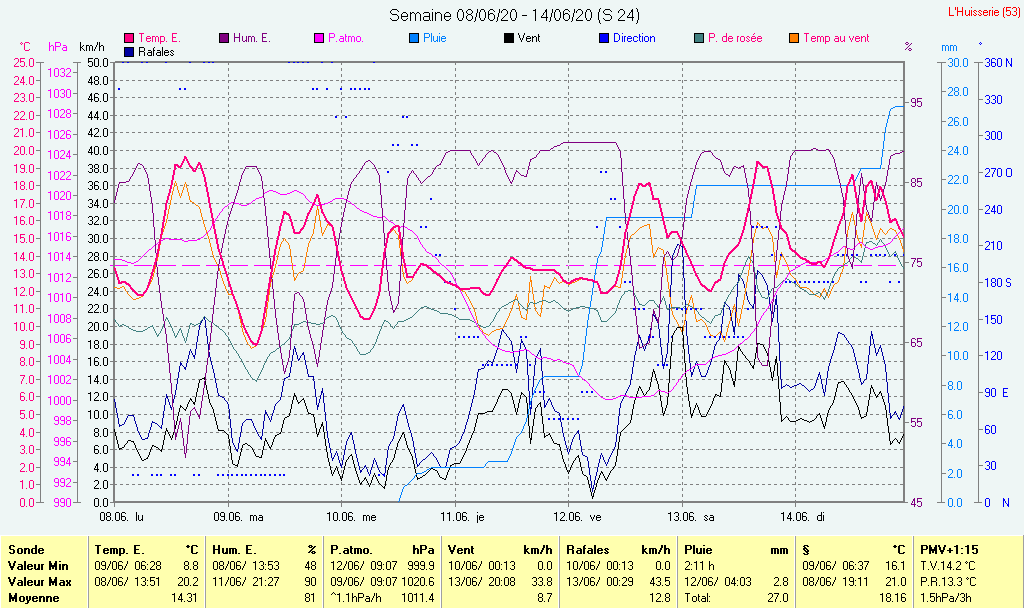Image resolution: width=1024 pixels, height=608 pixels.
Task: Click the 'Pluie' legend label
Action: (435, 39)
